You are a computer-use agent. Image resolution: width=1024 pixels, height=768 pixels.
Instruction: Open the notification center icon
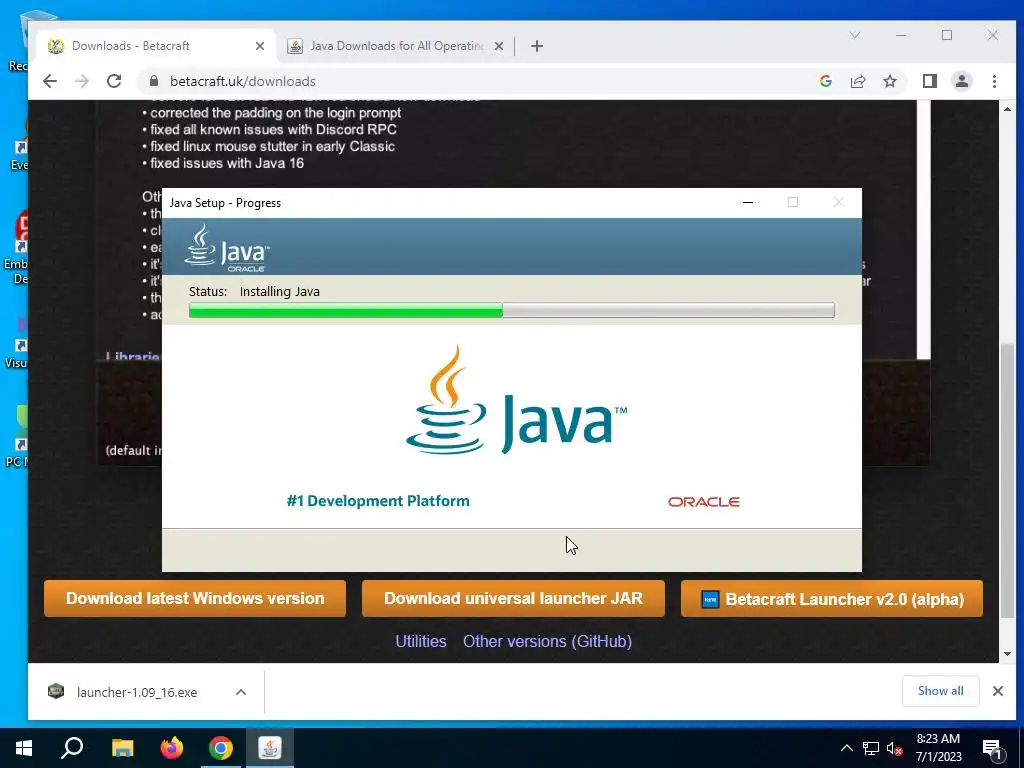(992, 748)
